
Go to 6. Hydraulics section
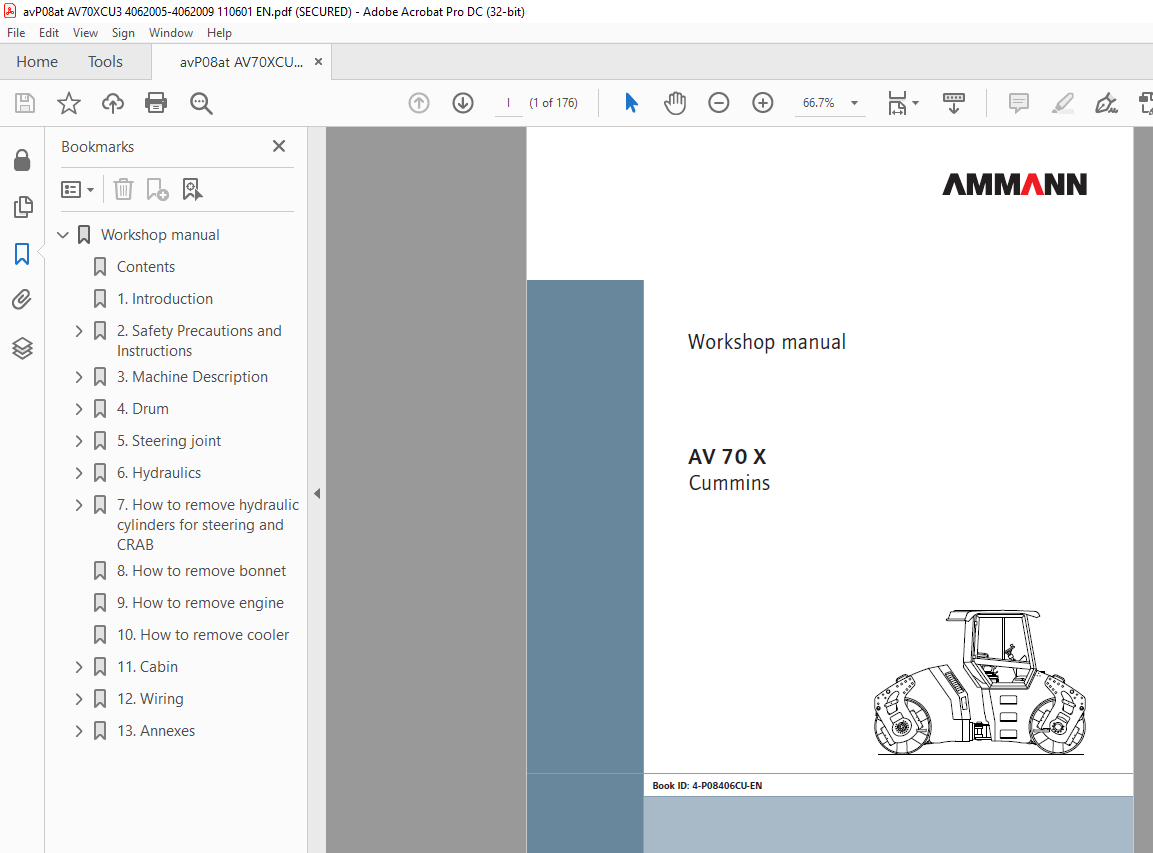[x=159, y=473]
